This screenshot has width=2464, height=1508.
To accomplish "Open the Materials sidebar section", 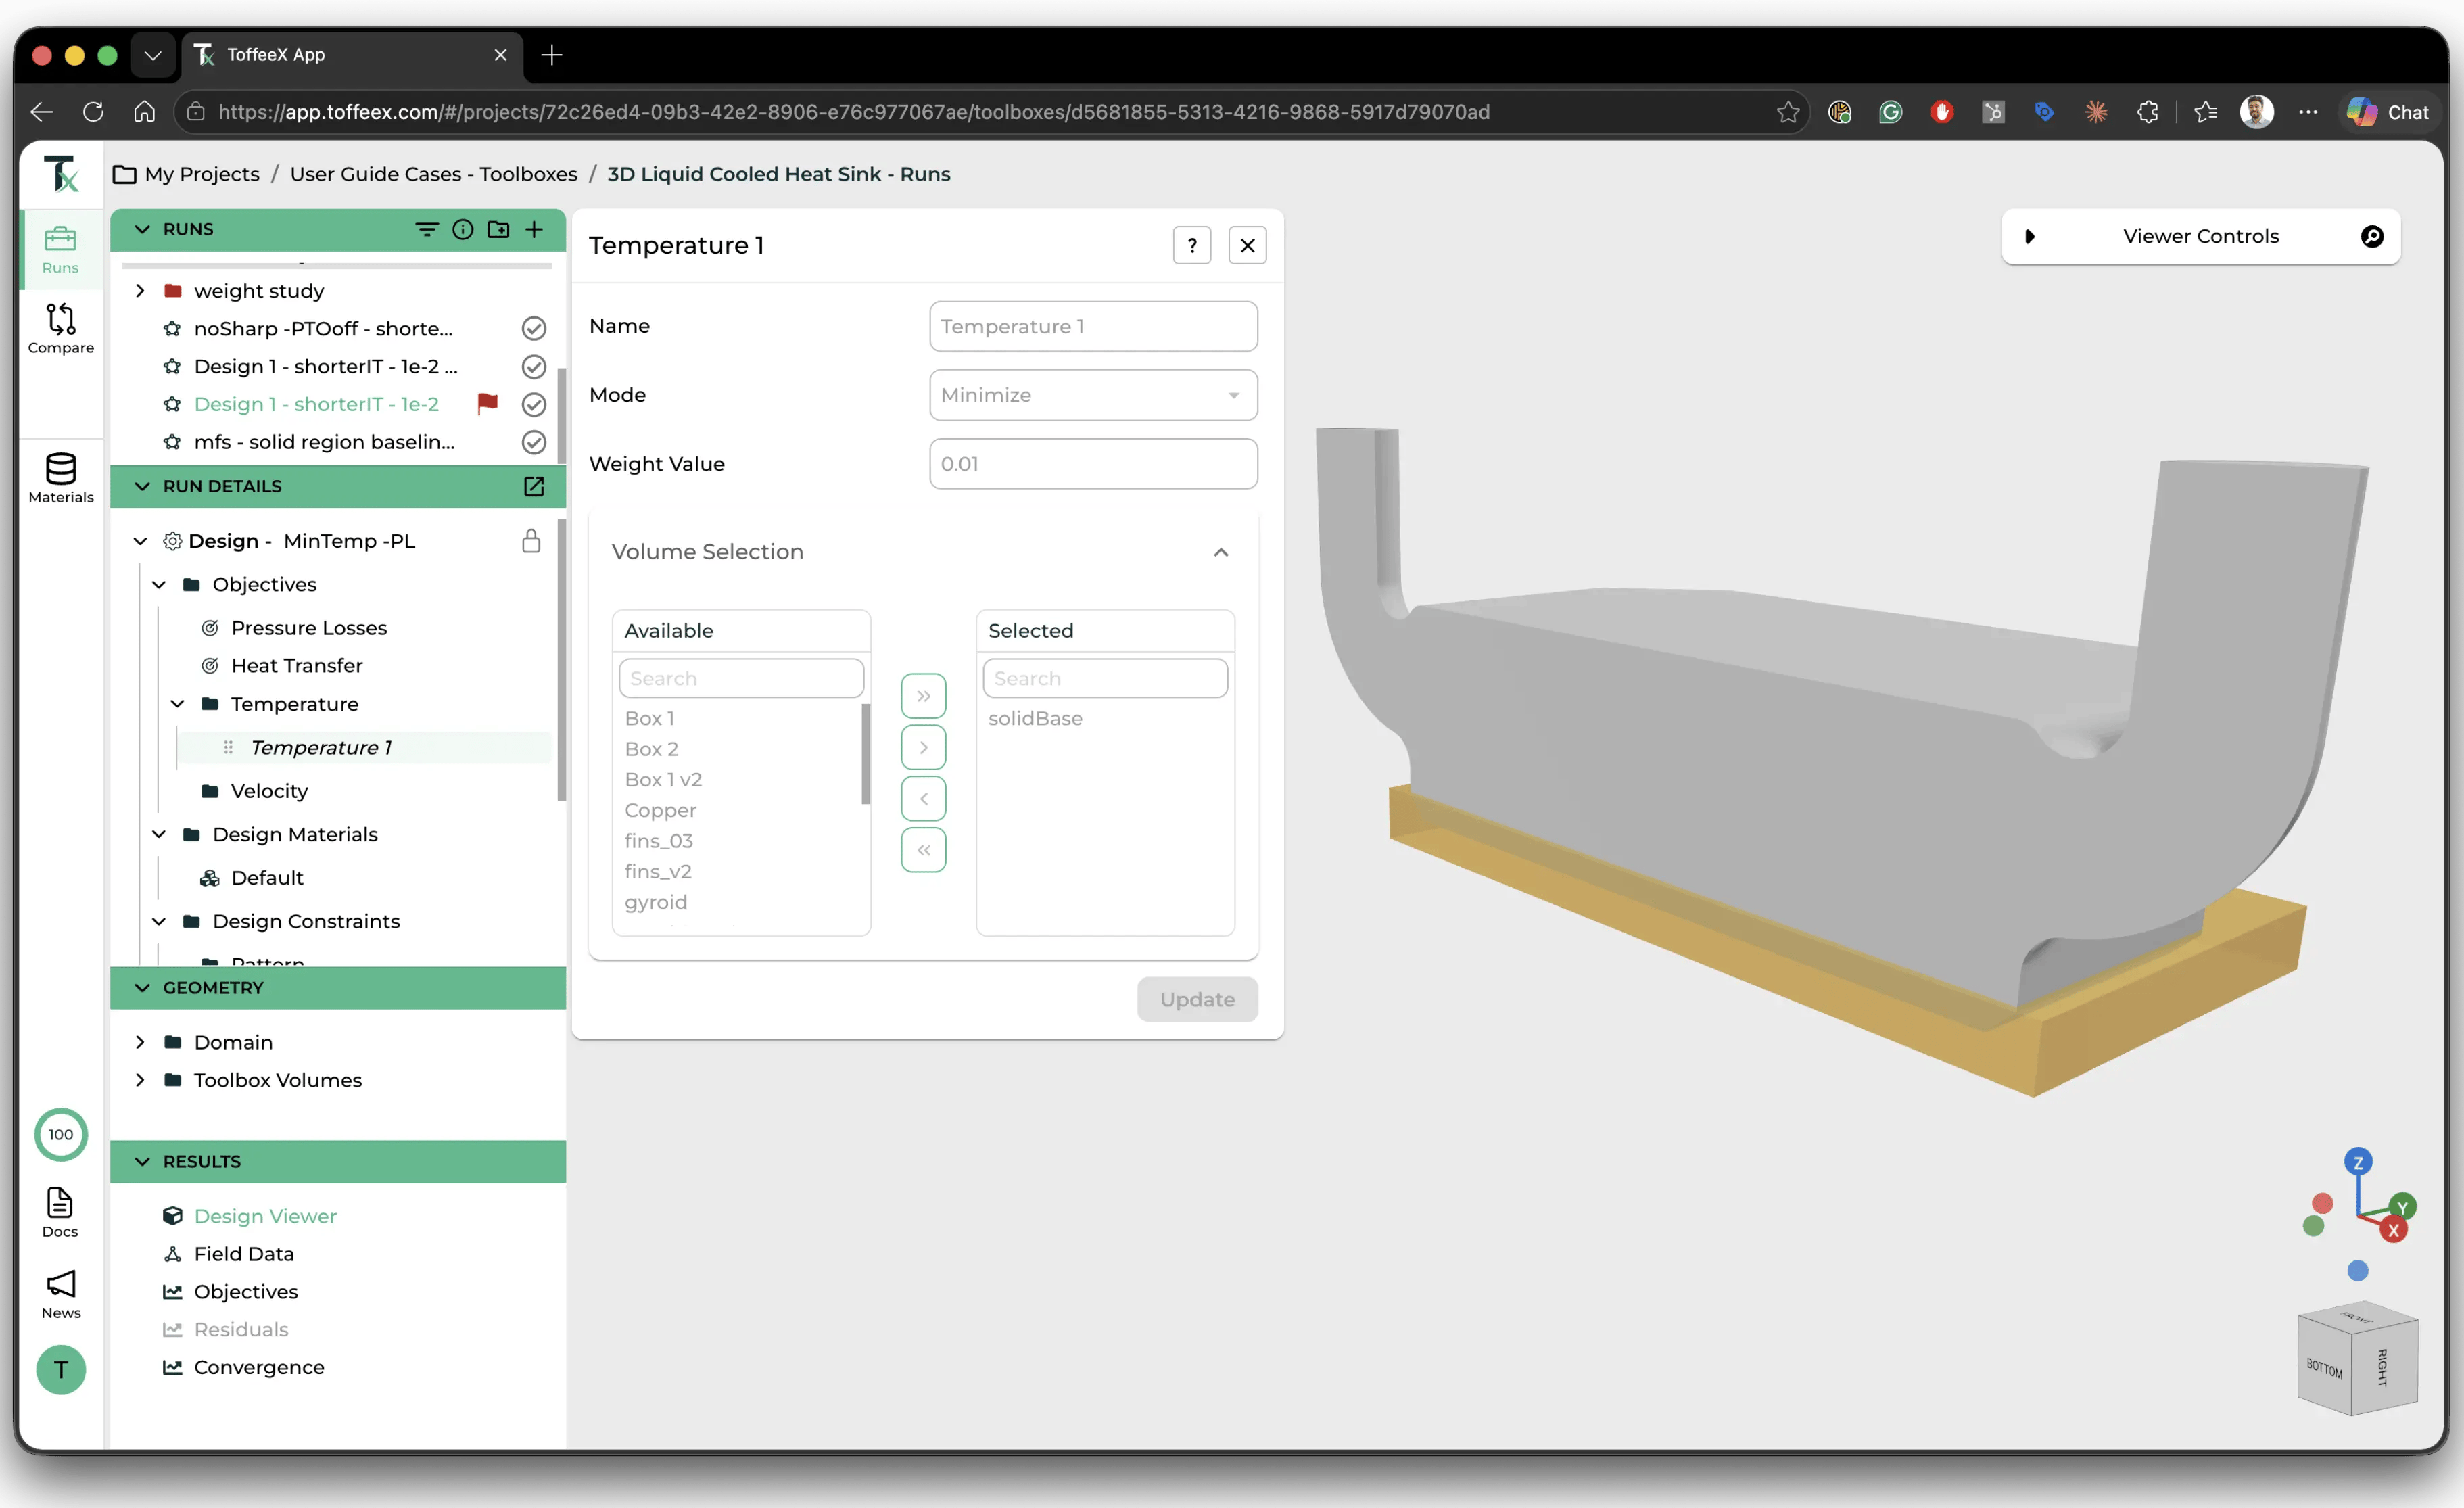I will click(x=60, y=478).
